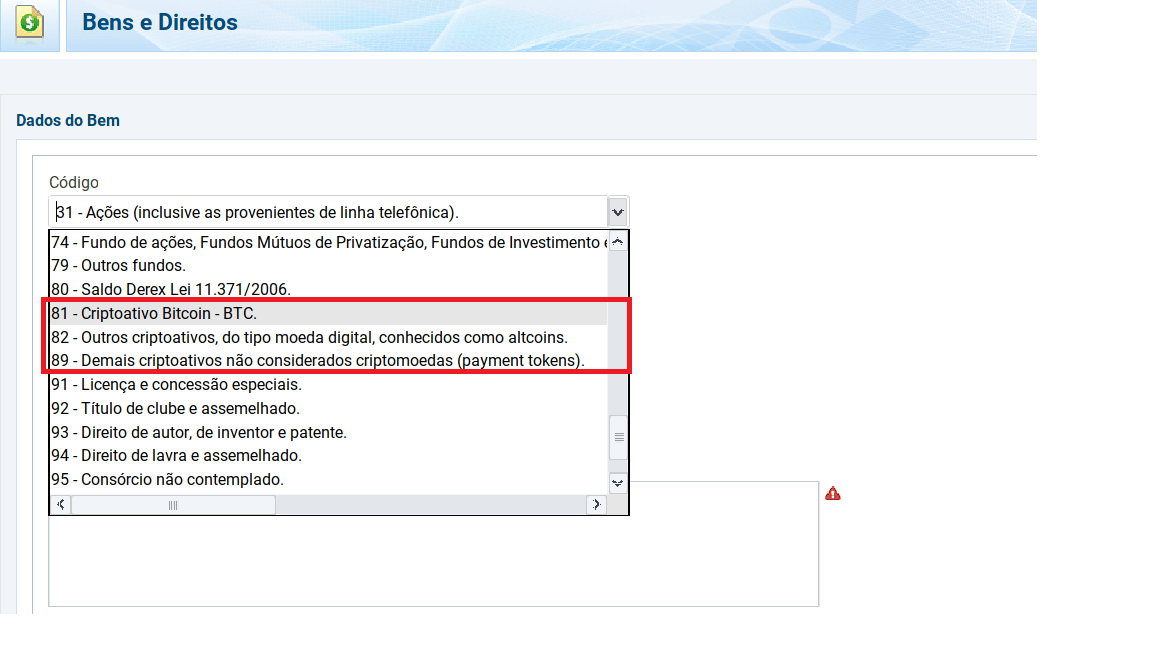The image size is (1152, 648).
Task: Click the green dollar Bens e Direitos icon
Action: coord(30,22)
